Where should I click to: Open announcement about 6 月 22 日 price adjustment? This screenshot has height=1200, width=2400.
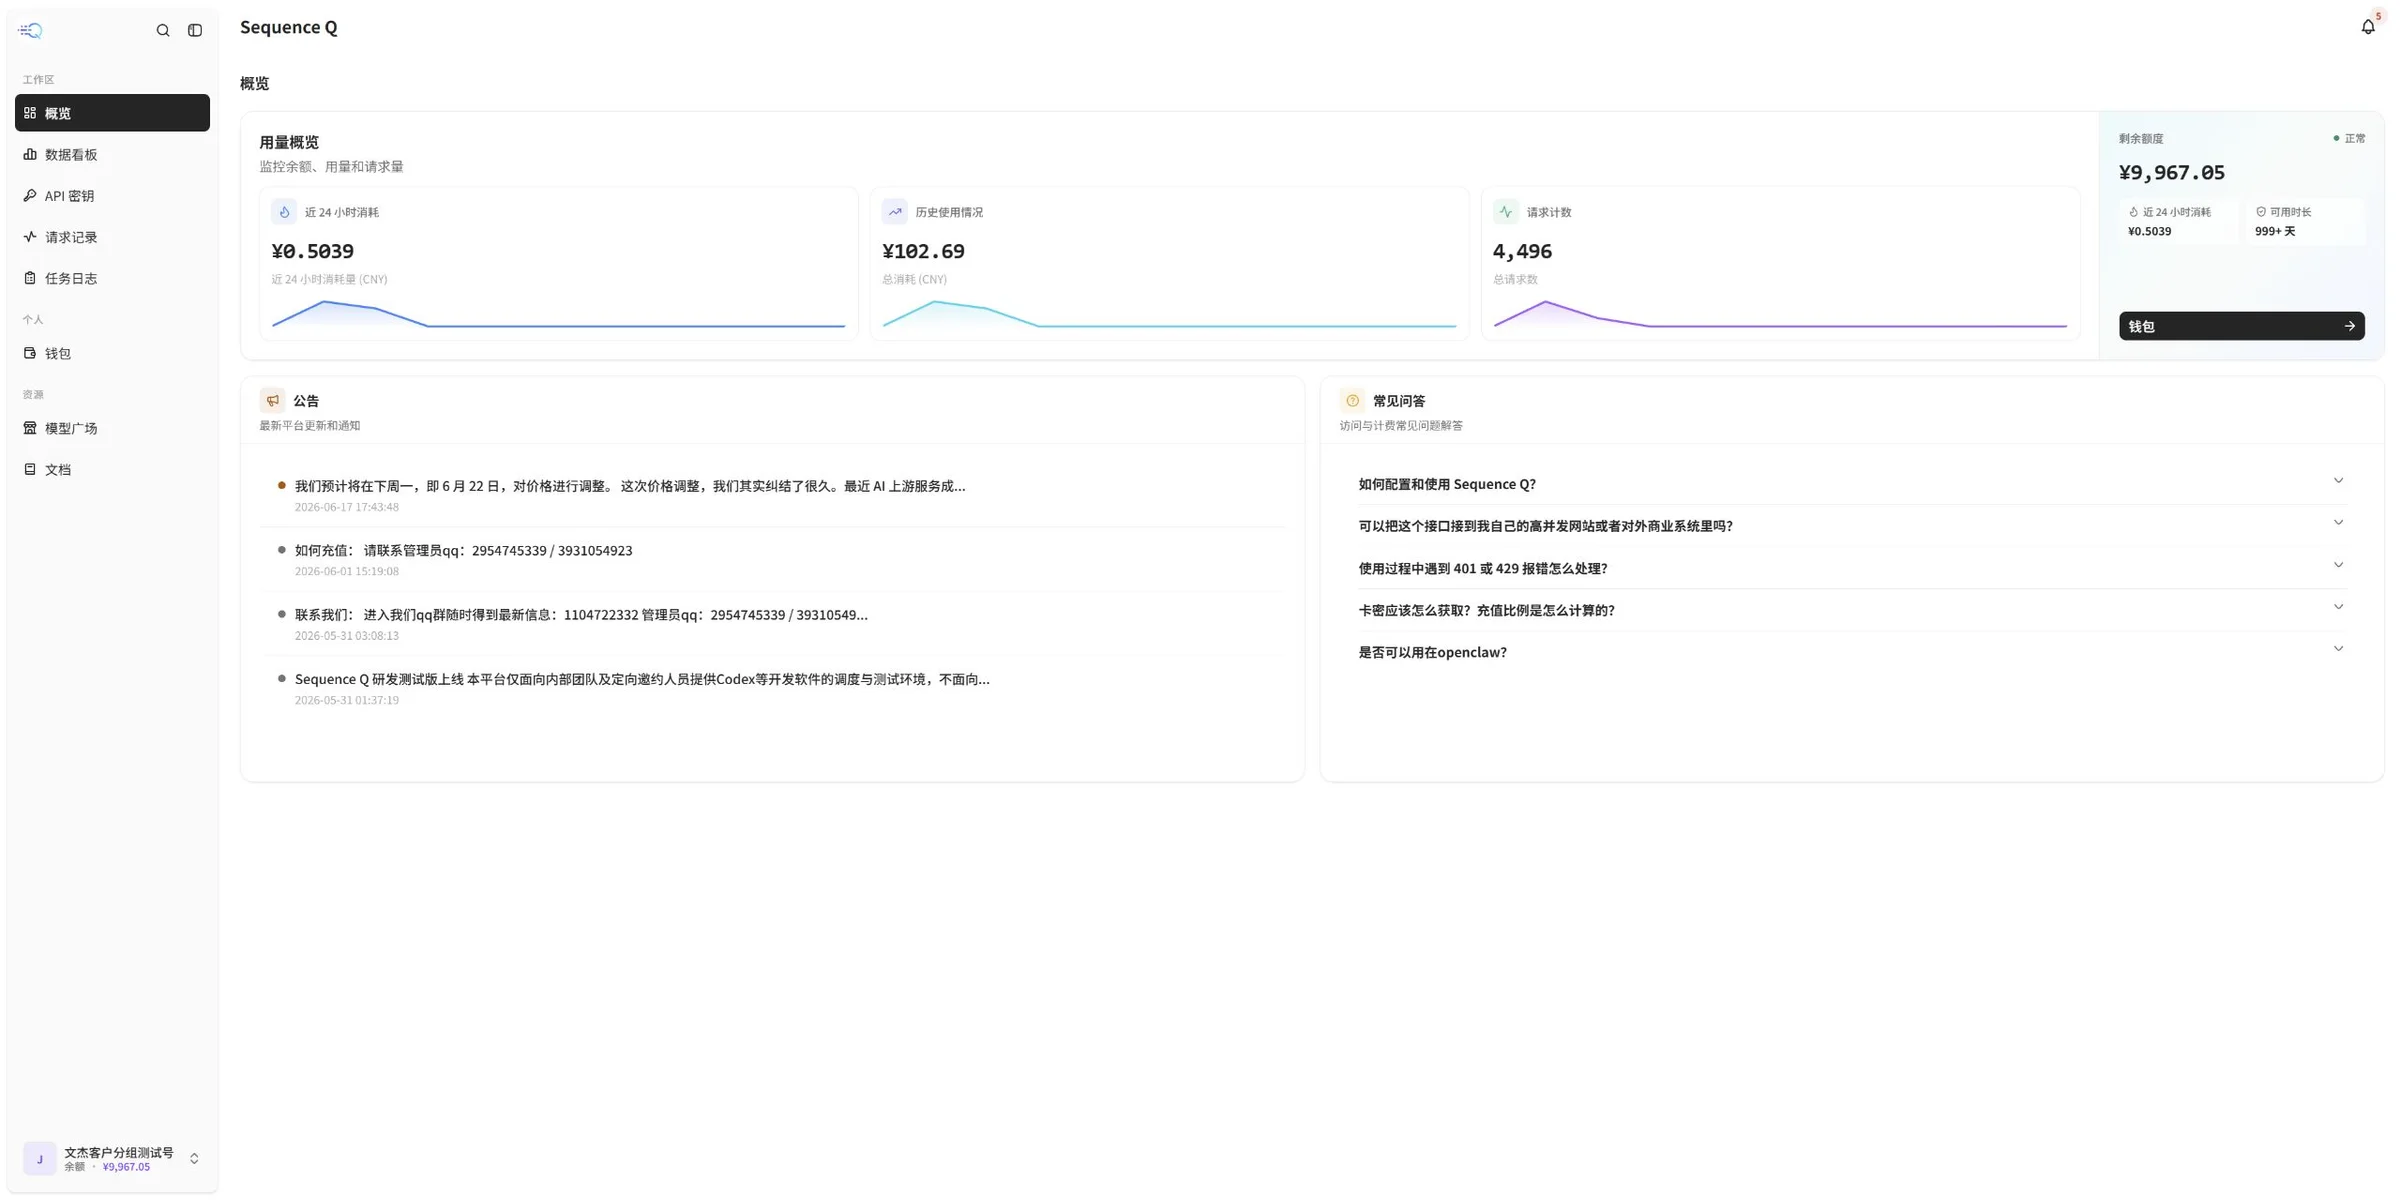[x=772, y=495]
